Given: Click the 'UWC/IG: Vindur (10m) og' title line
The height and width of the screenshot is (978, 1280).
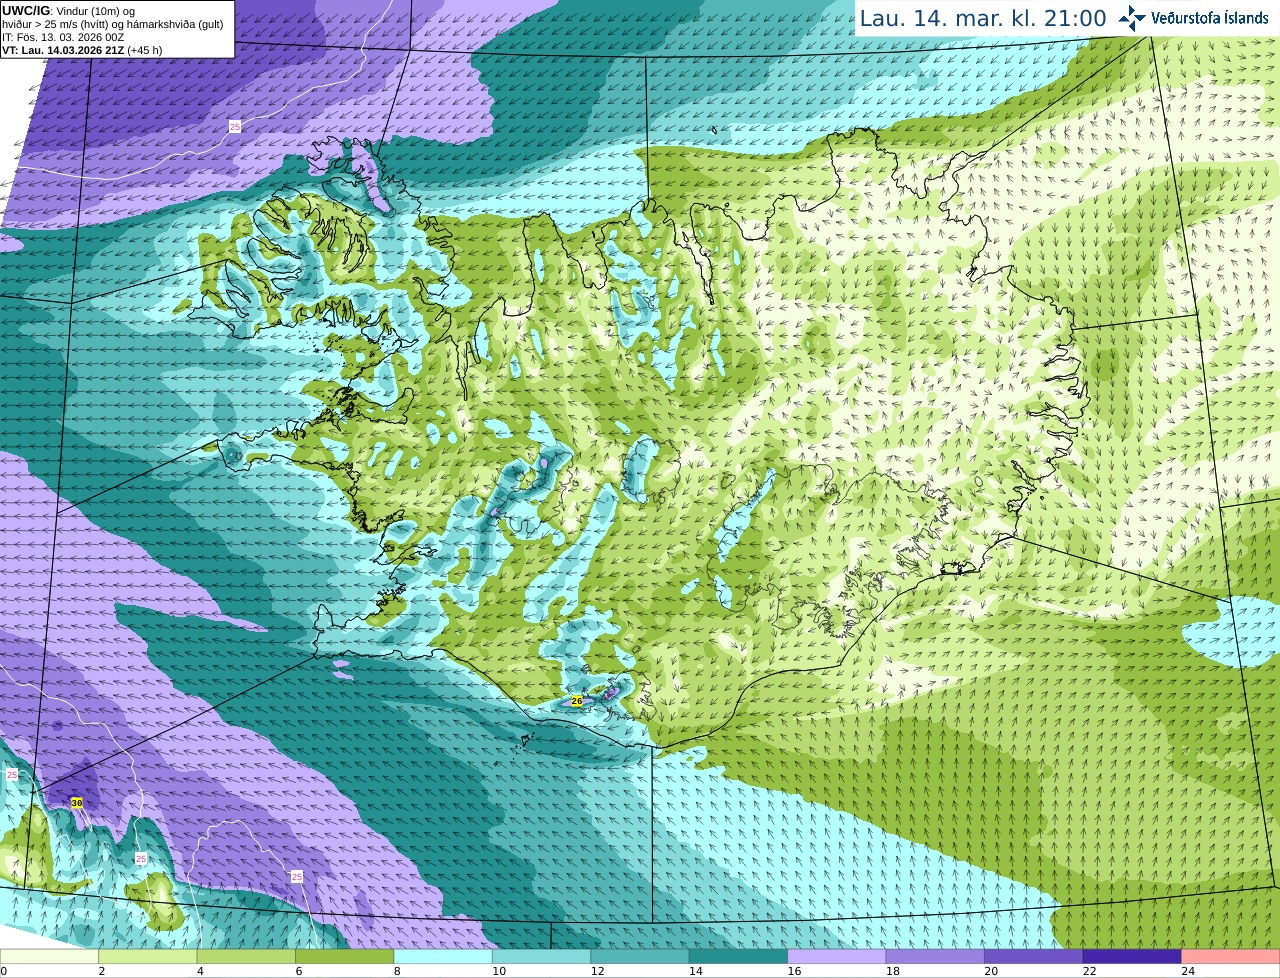Looking at the screenshot, I should pos(69,11).
